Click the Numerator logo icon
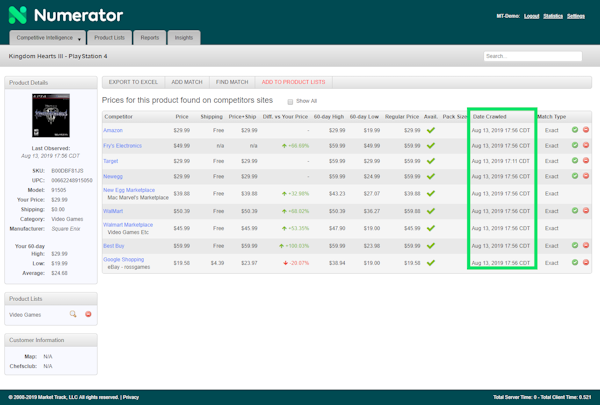Viewport: 600px width, 405px height. 18,16
